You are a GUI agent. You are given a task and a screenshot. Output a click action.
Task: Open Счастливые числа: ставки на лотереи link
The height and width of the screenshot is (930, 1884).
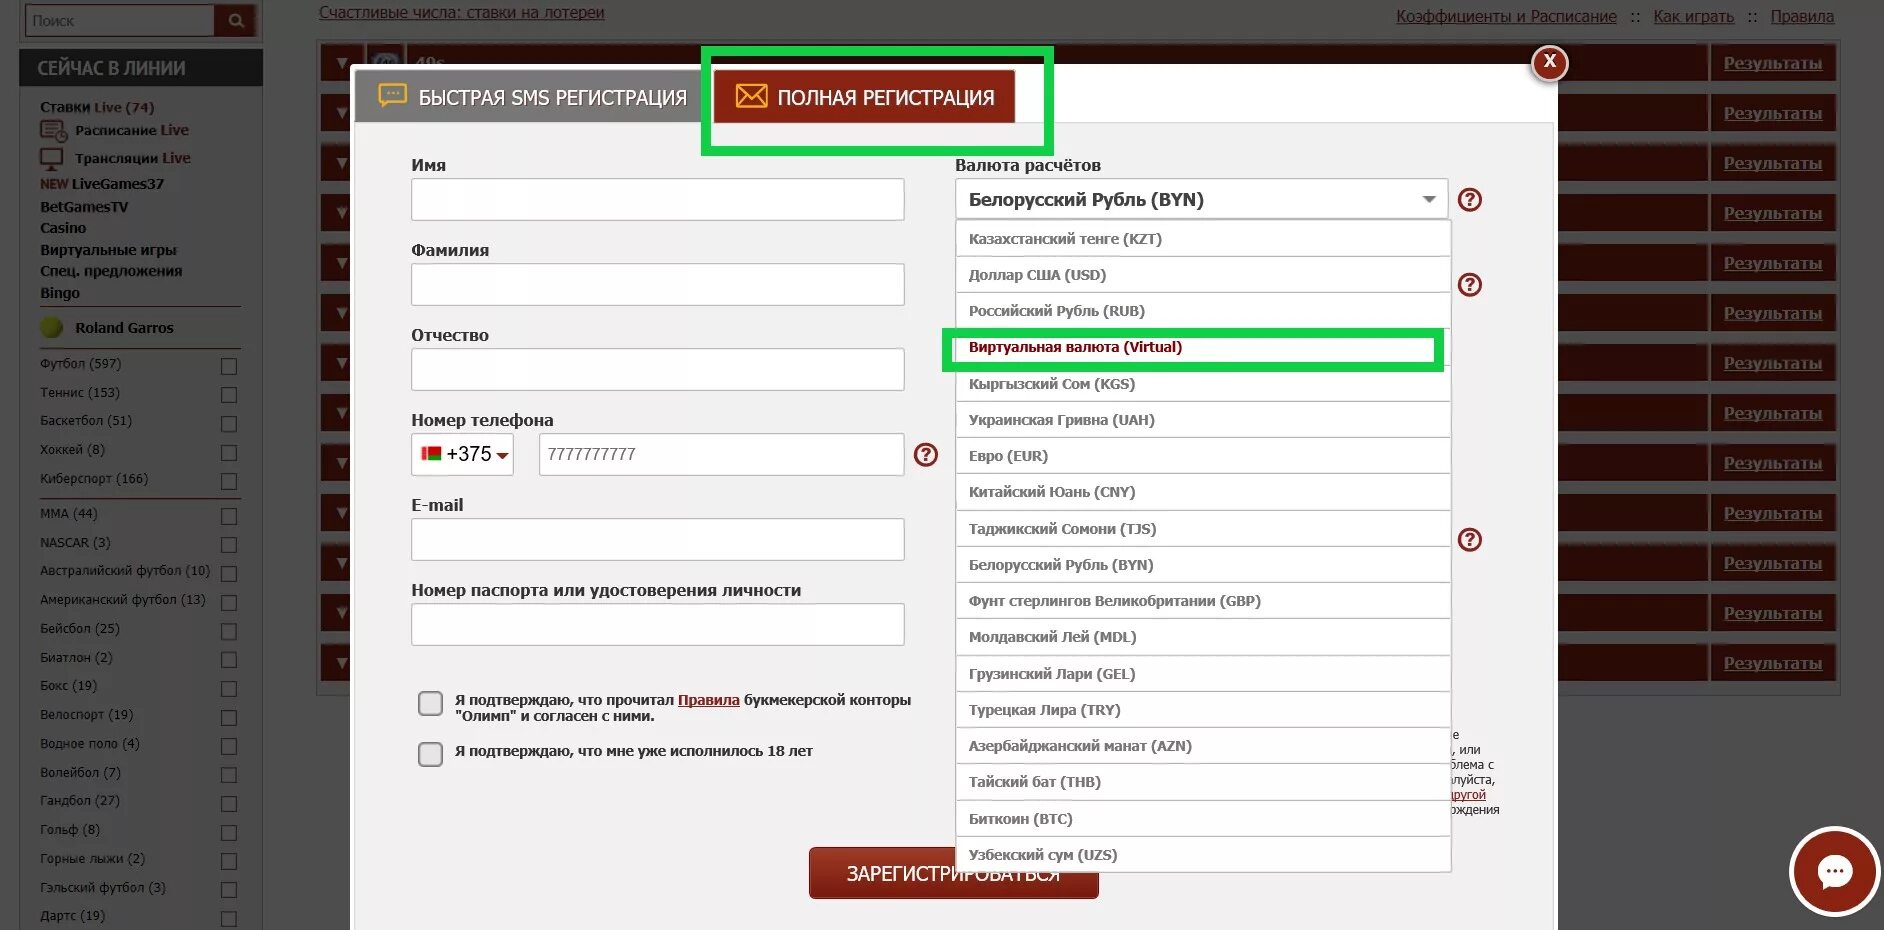(461, 13)
